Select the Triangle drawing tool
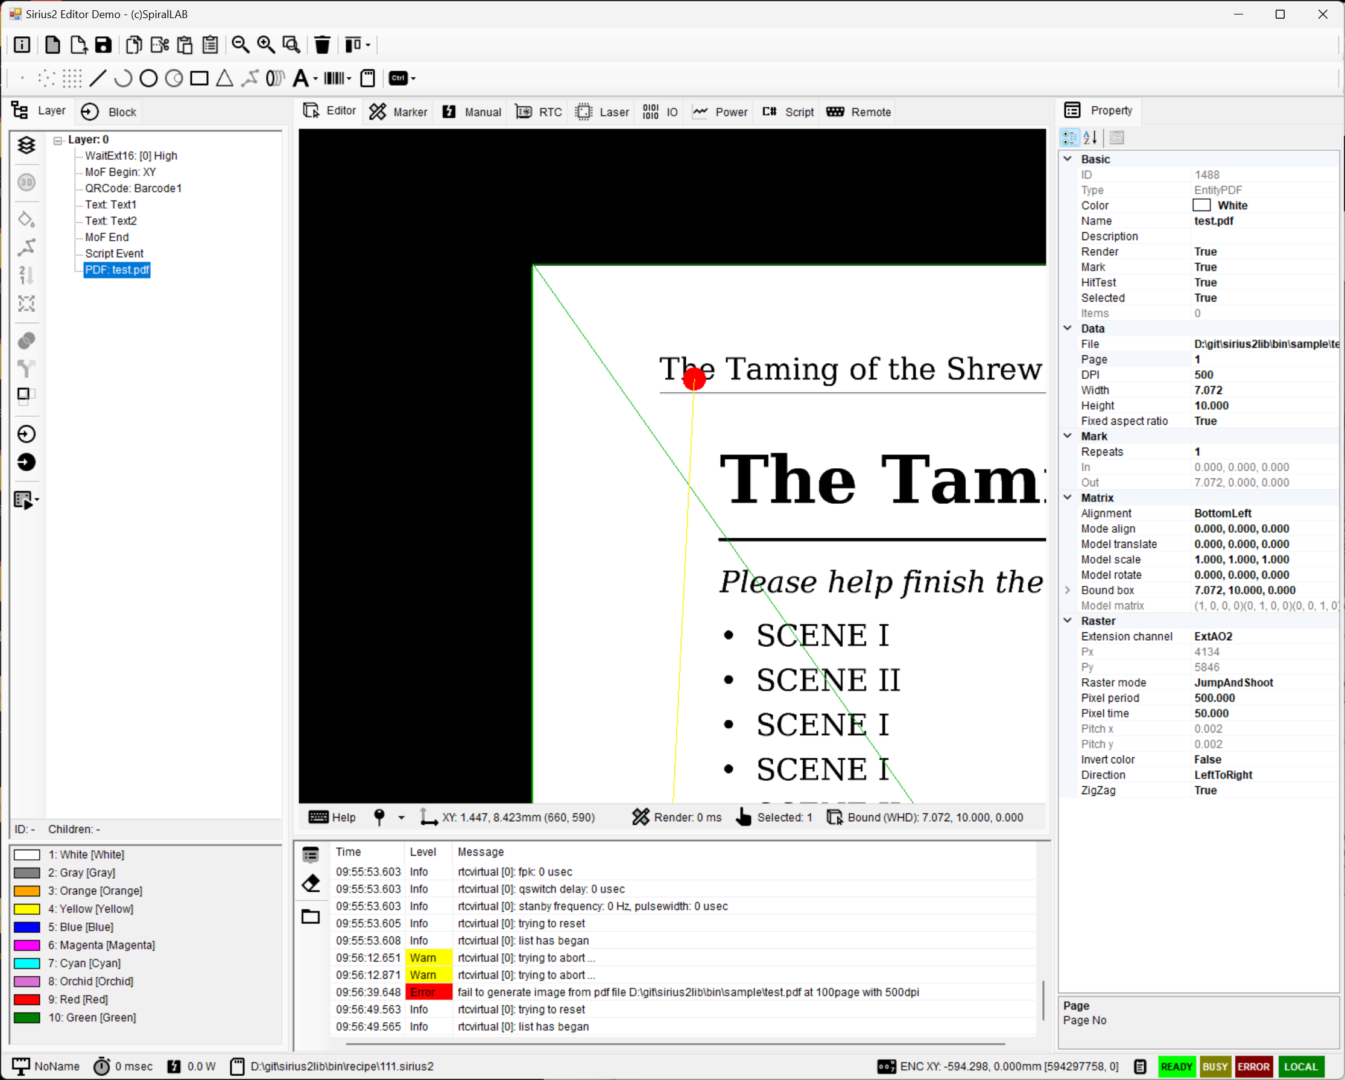 coord(225,78)
